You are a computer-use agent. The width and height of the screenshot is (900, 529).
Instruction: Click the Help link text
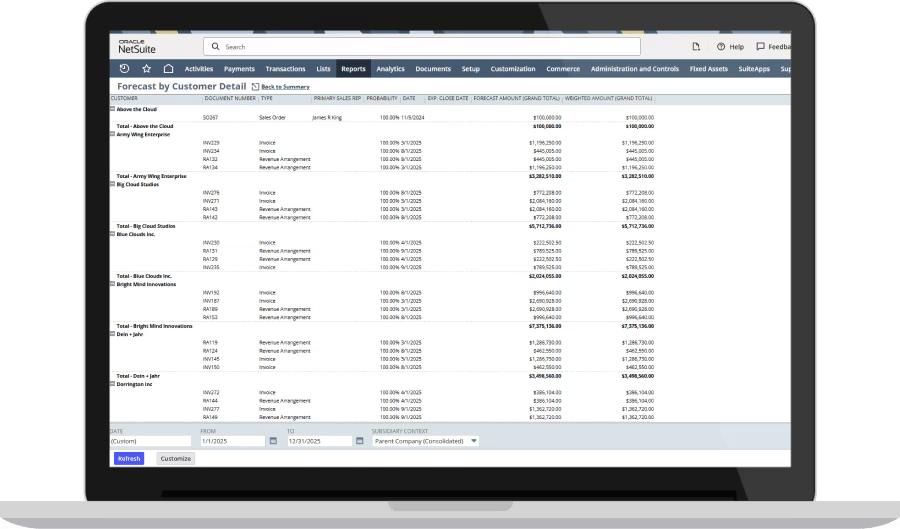(x=736, y=47)
